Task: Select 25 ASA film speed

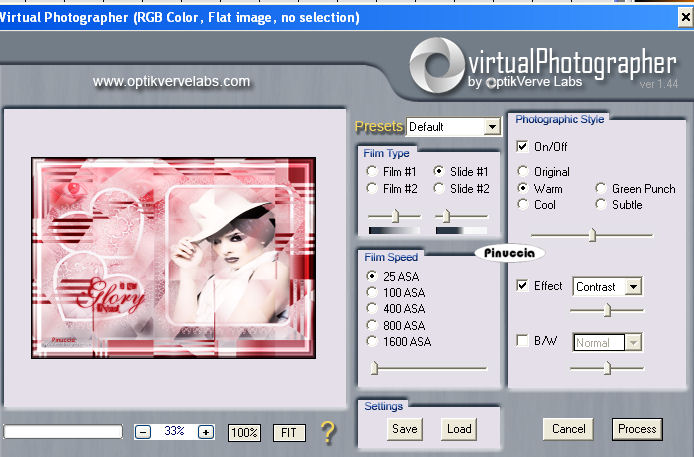Action: point(372,276)
